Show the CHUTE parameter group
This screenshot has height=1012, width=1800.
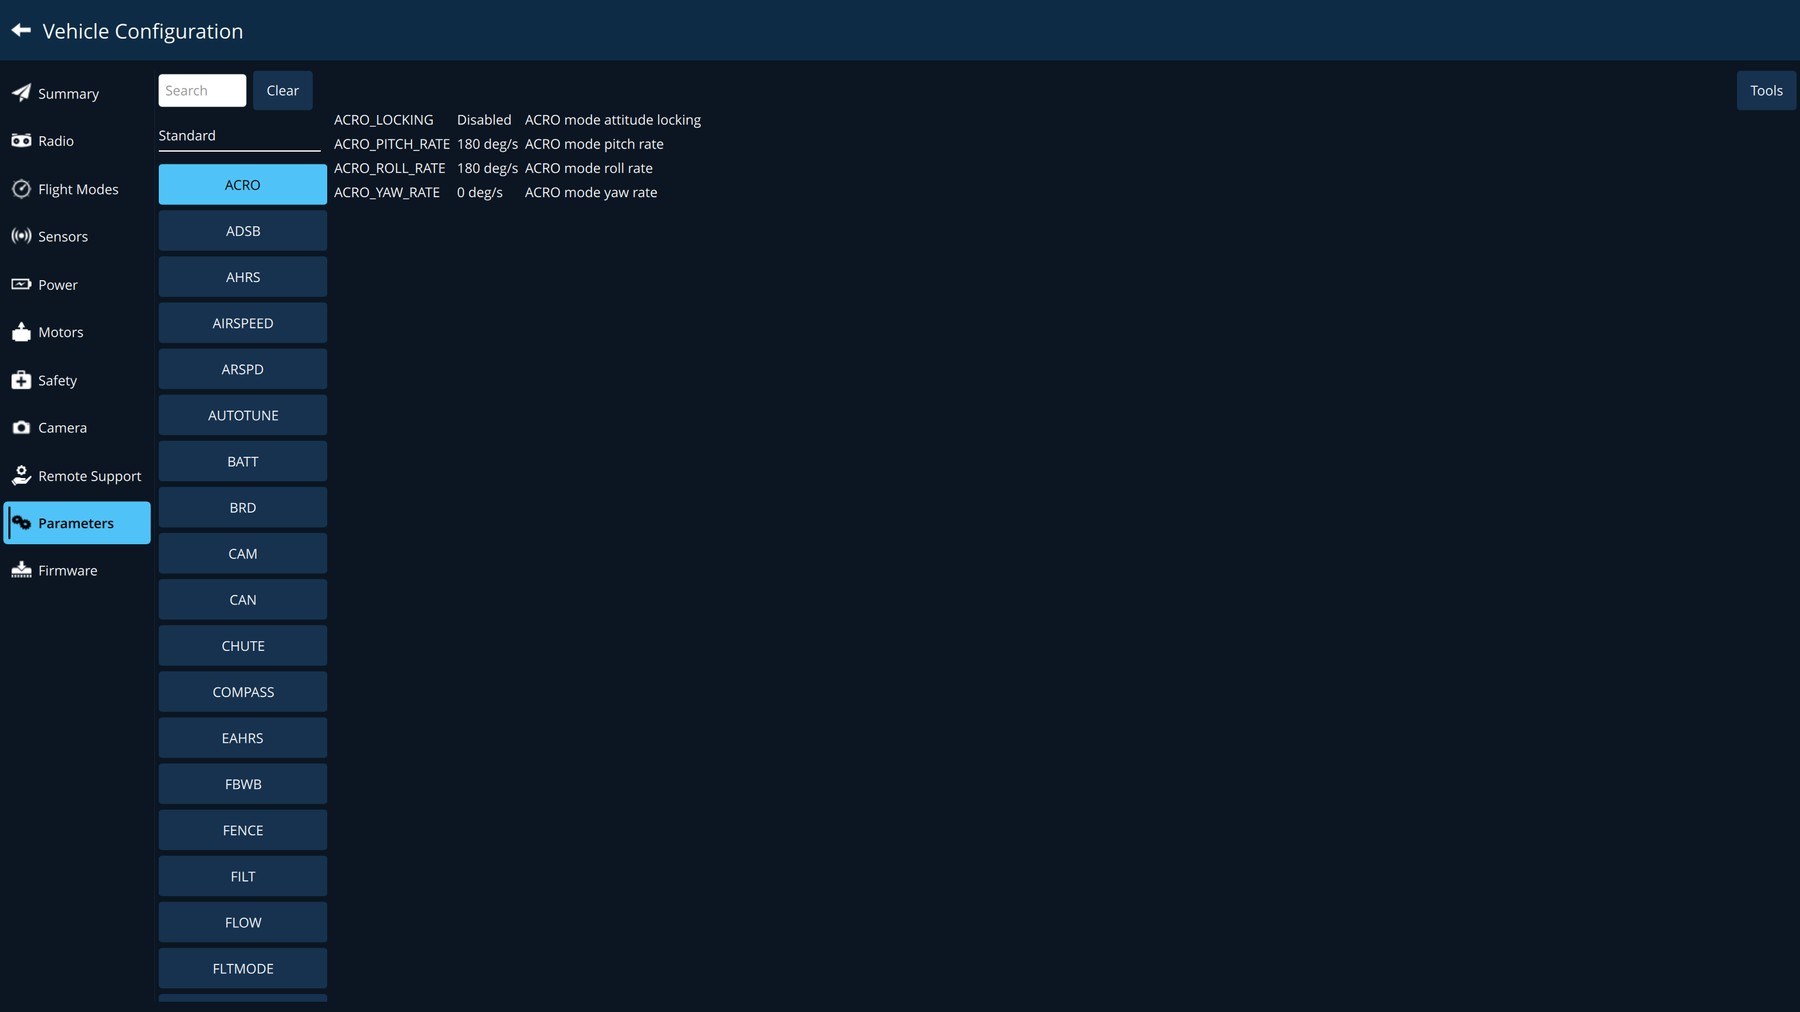tap(243, 646)
